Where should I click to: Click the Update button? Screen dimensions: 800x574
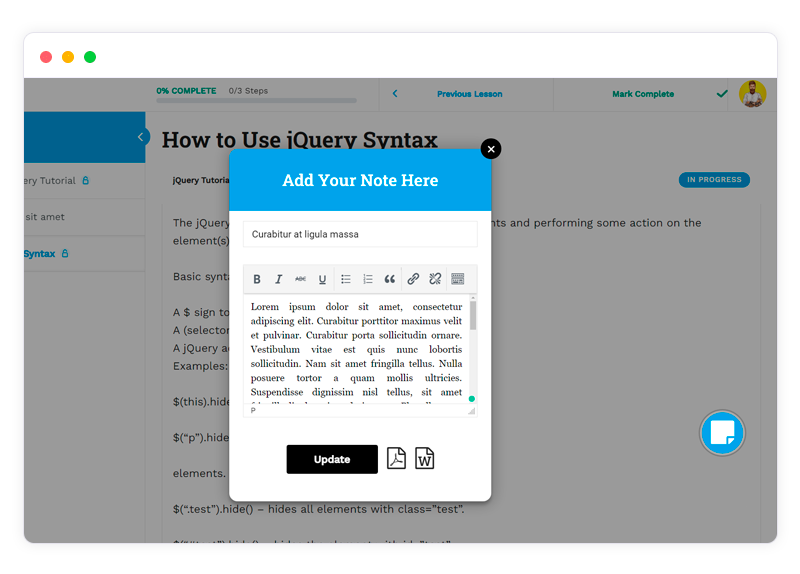(x=332, y=459)
